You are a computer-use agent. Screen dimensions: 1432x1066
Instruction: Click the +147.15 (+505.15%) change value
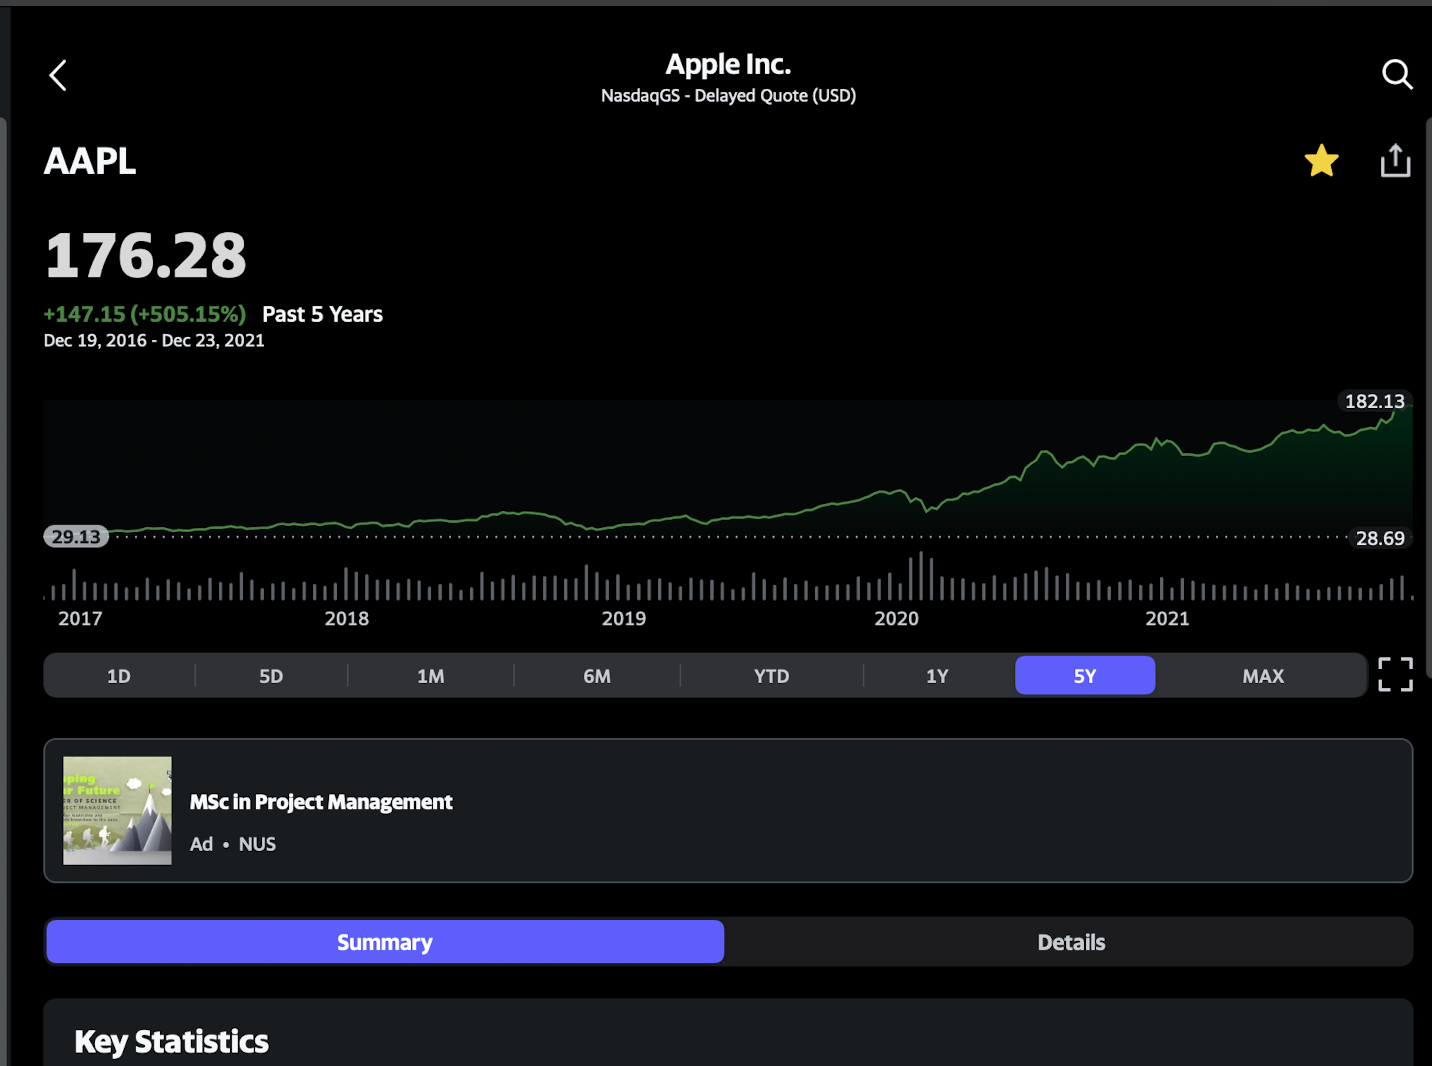click(x=145, y=314)
